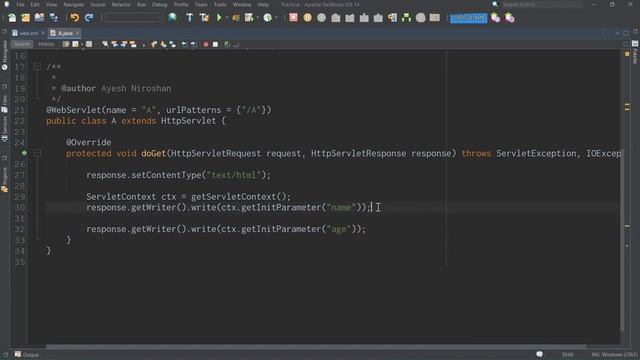Open the Run Project dropdown arrow
Viewport: 640px width, 360px height.
tap(227, 18)
